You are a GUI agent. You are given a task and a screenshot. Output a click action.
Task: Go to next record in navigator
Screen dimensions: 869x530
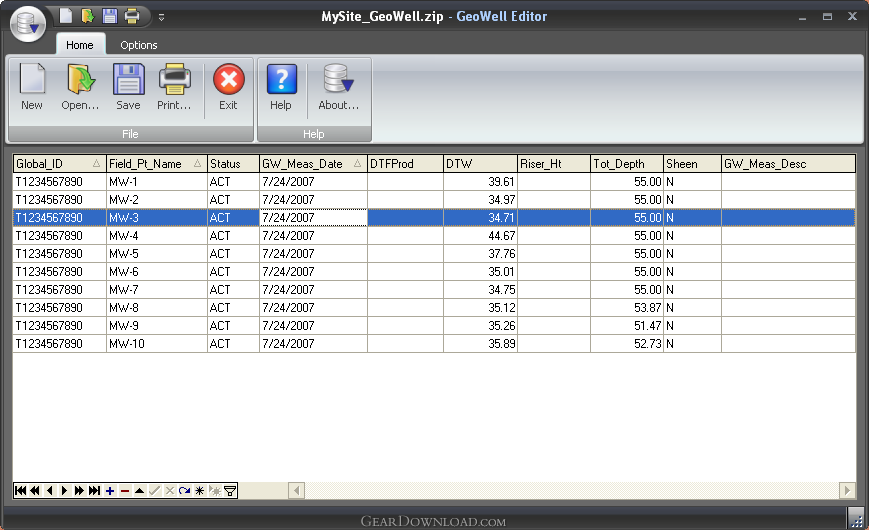(x=64, y=491)
